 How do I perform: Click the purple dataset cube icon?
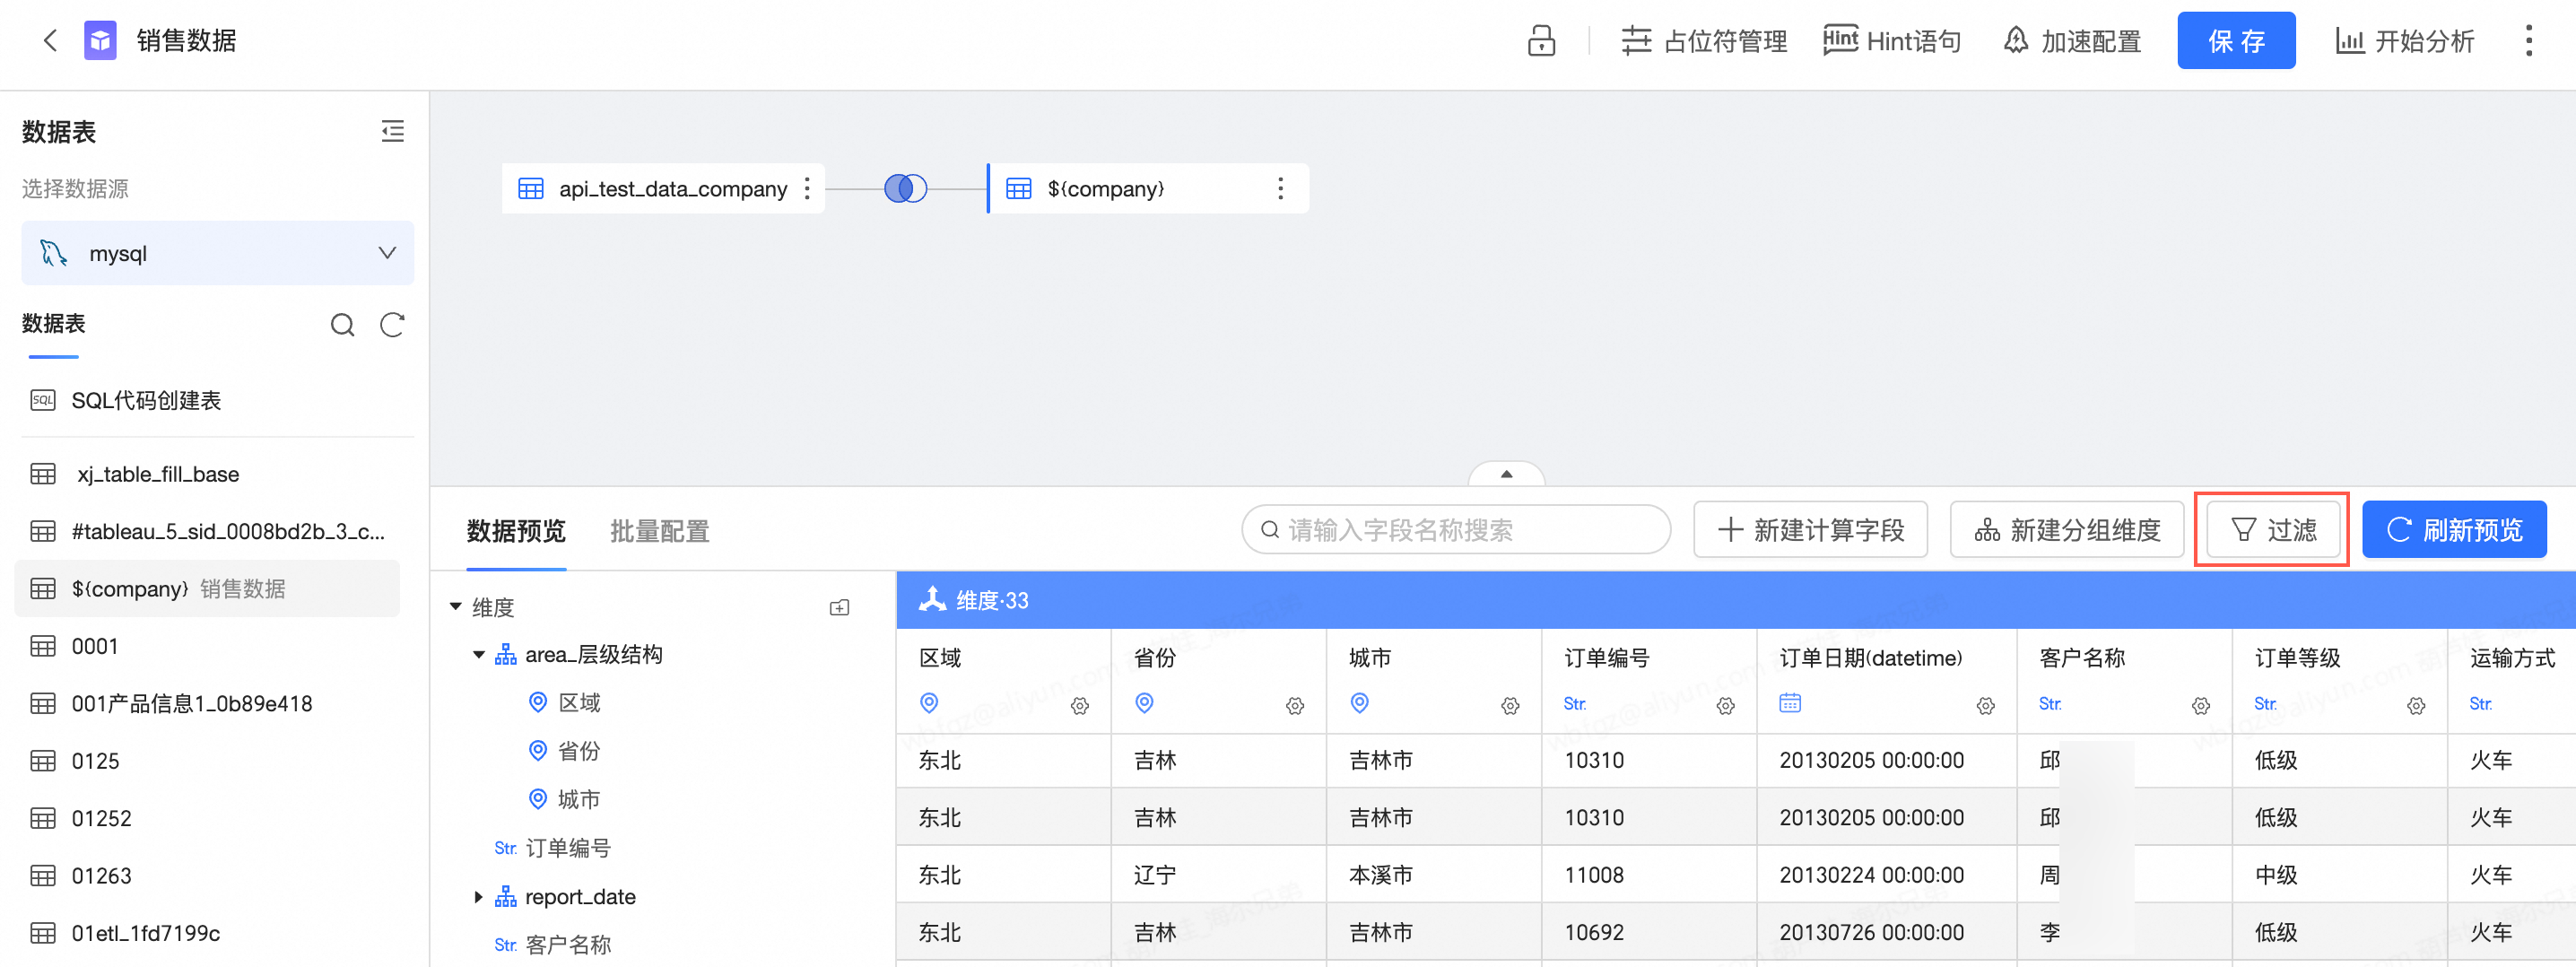tap(100, 40)
